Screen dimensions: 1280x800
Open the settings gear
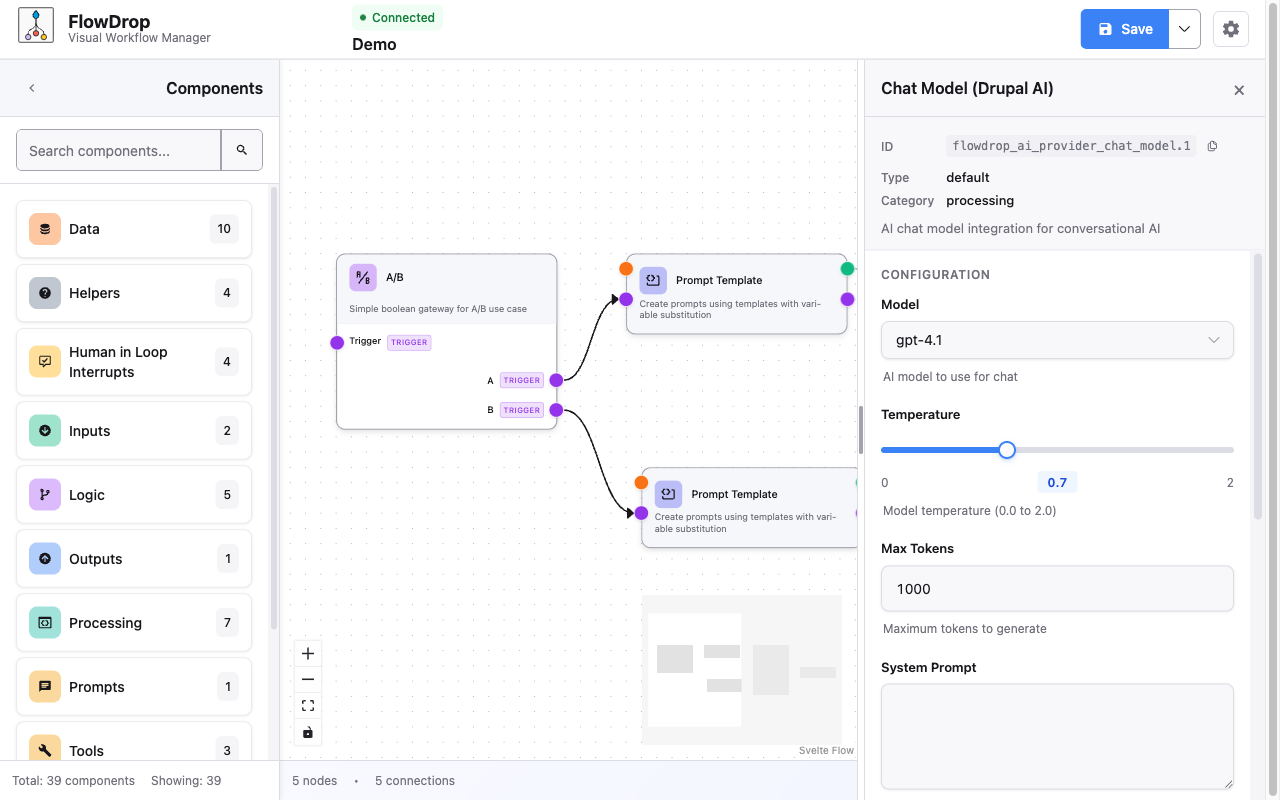[x=1230, y=28]
